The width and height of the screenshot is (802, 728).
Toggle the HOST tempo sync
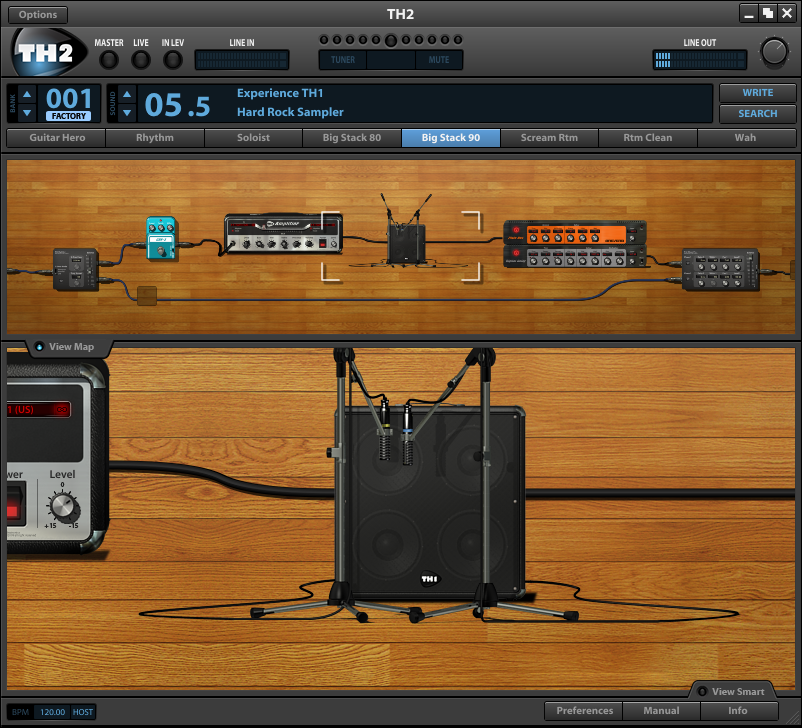pos(82,712)
